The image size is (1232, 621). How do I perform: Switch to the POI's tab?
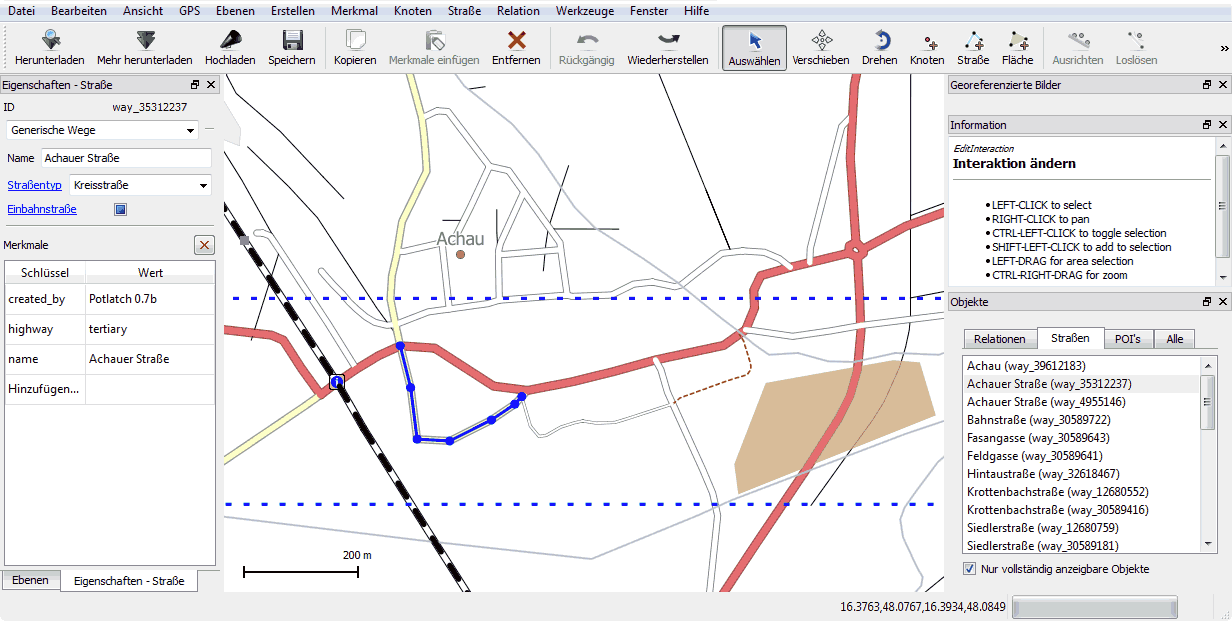[1128, 339]
